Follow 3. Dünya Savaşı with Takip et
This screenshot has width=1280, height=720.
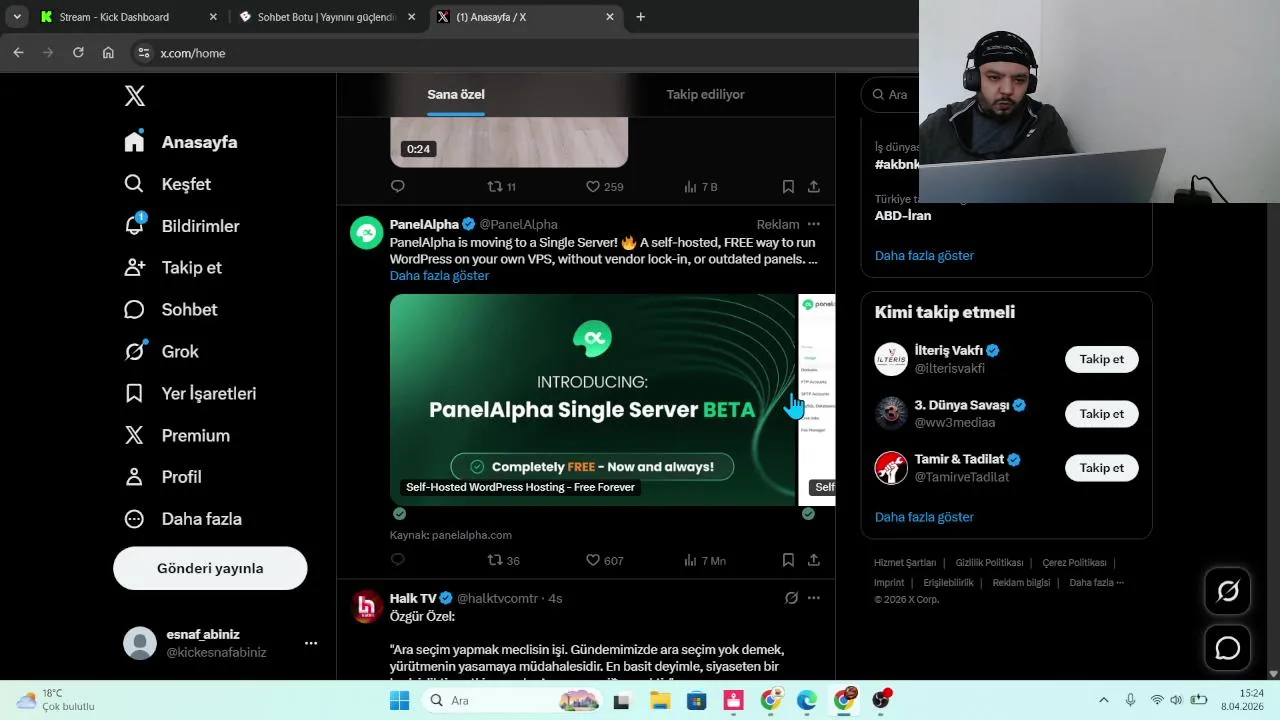(1101, 414)
